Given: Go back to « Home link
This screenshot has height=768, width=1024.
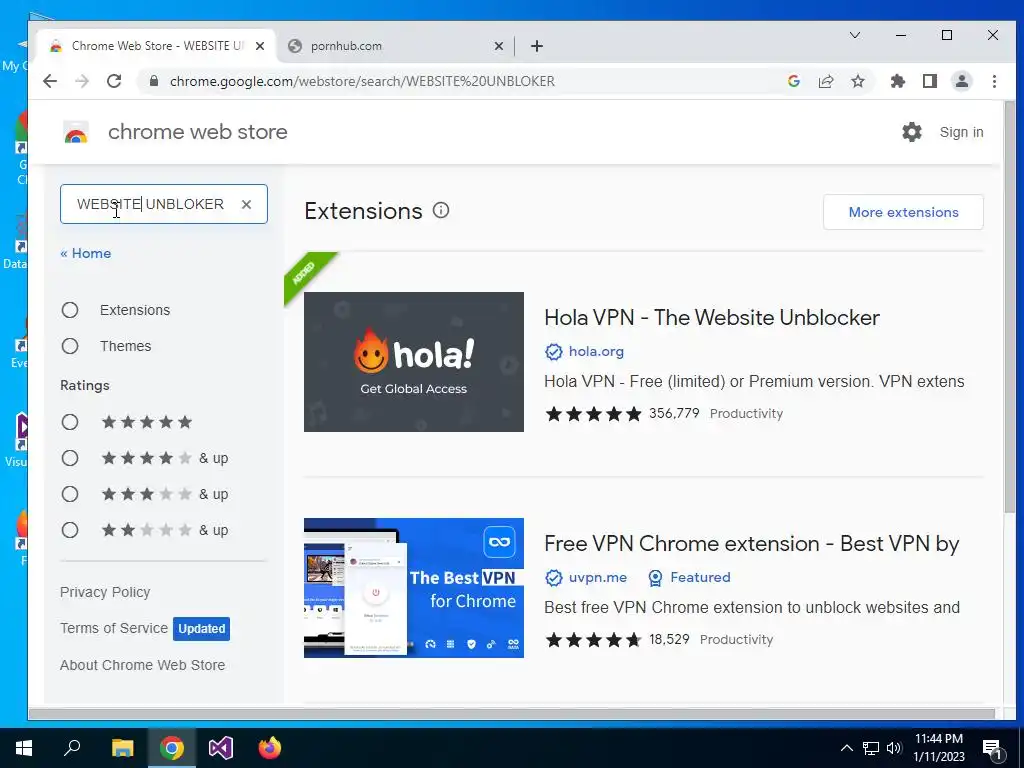Looking at the screenshot, I should [86, 253].
